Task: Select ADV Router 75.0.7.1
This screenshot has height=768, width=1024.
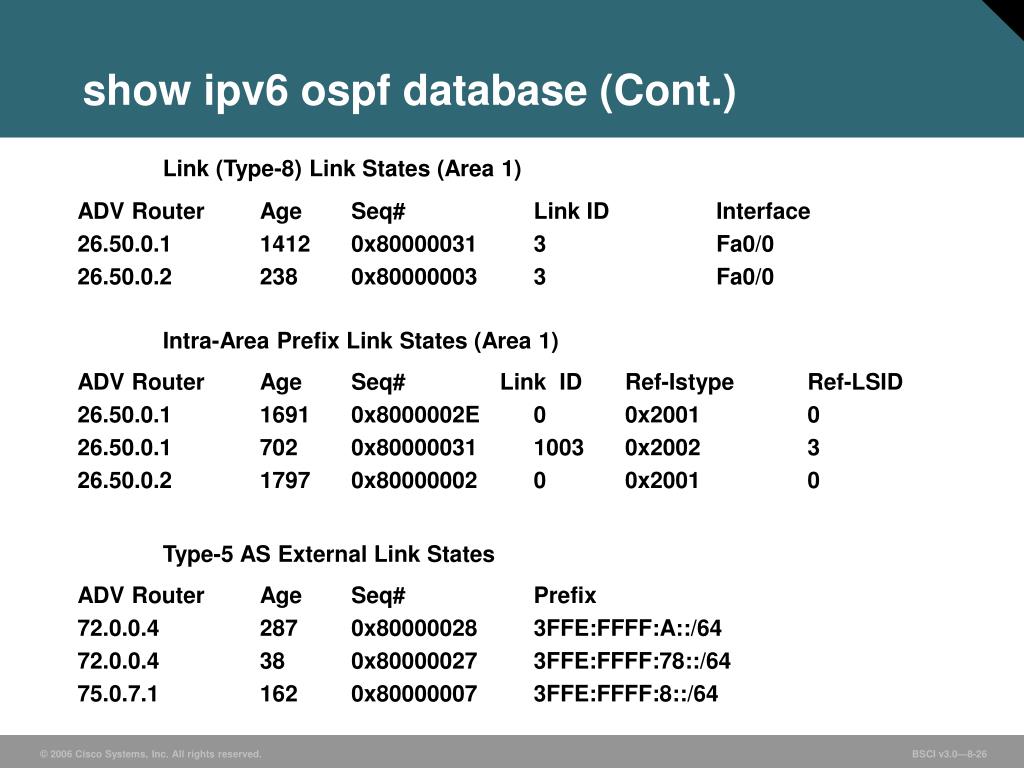Action: tap(118, 694)
